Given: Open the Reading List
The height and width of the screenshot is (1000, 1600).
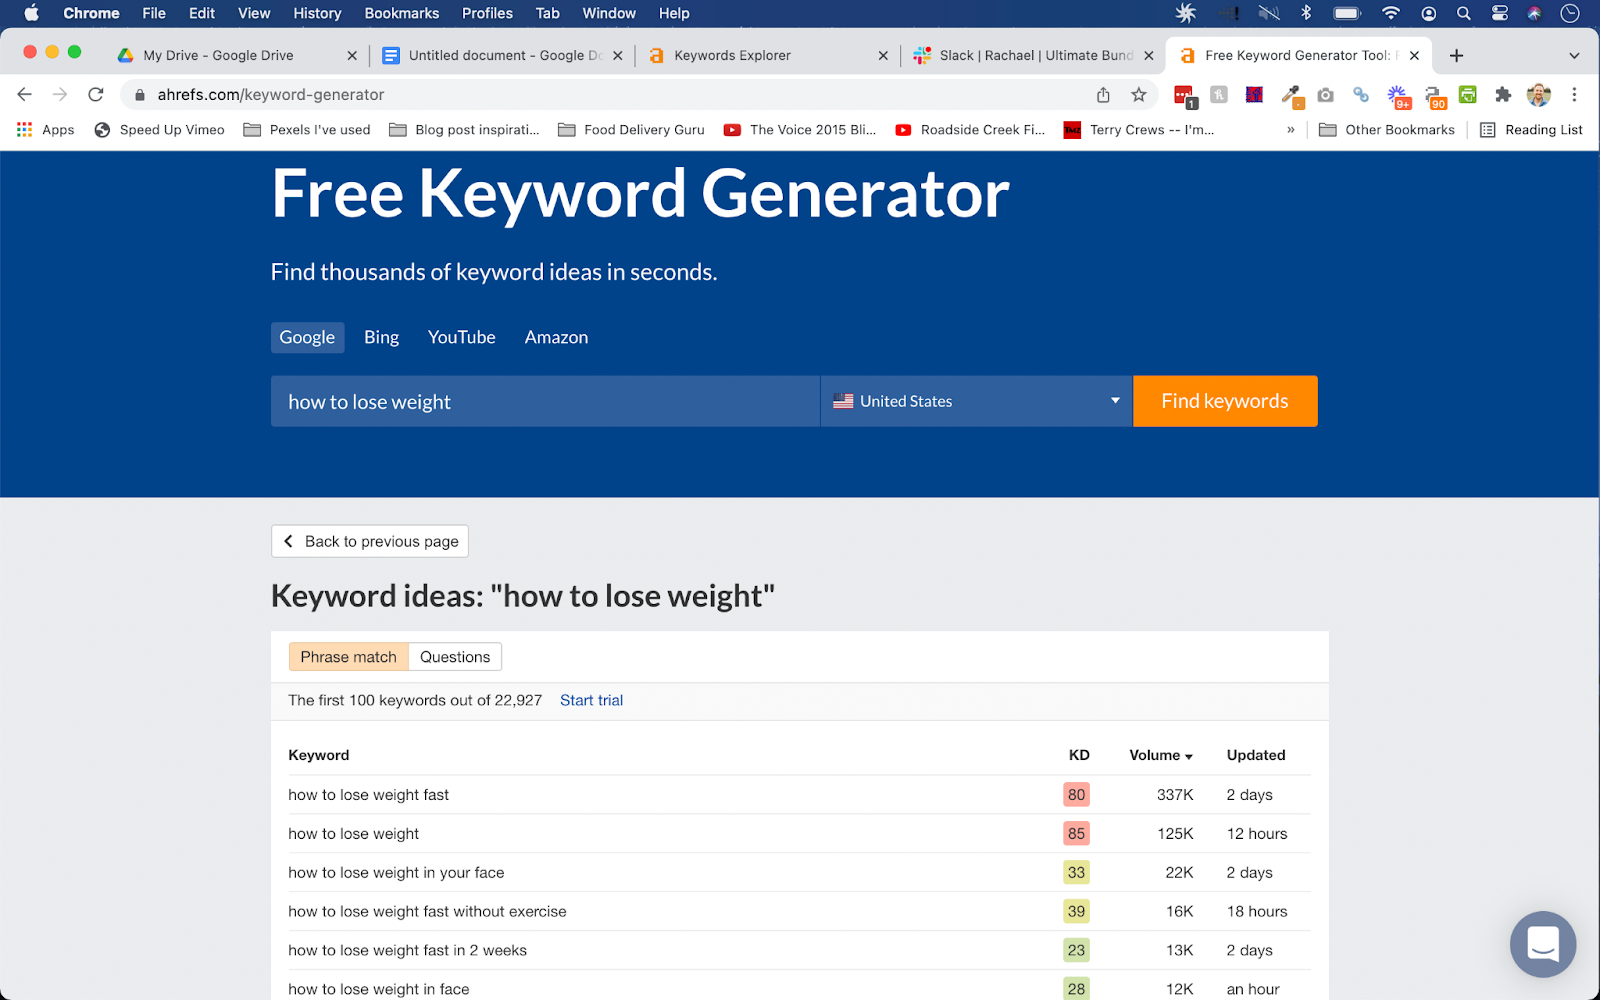Looking at the screenshot, I should [x=1531, y=130].
